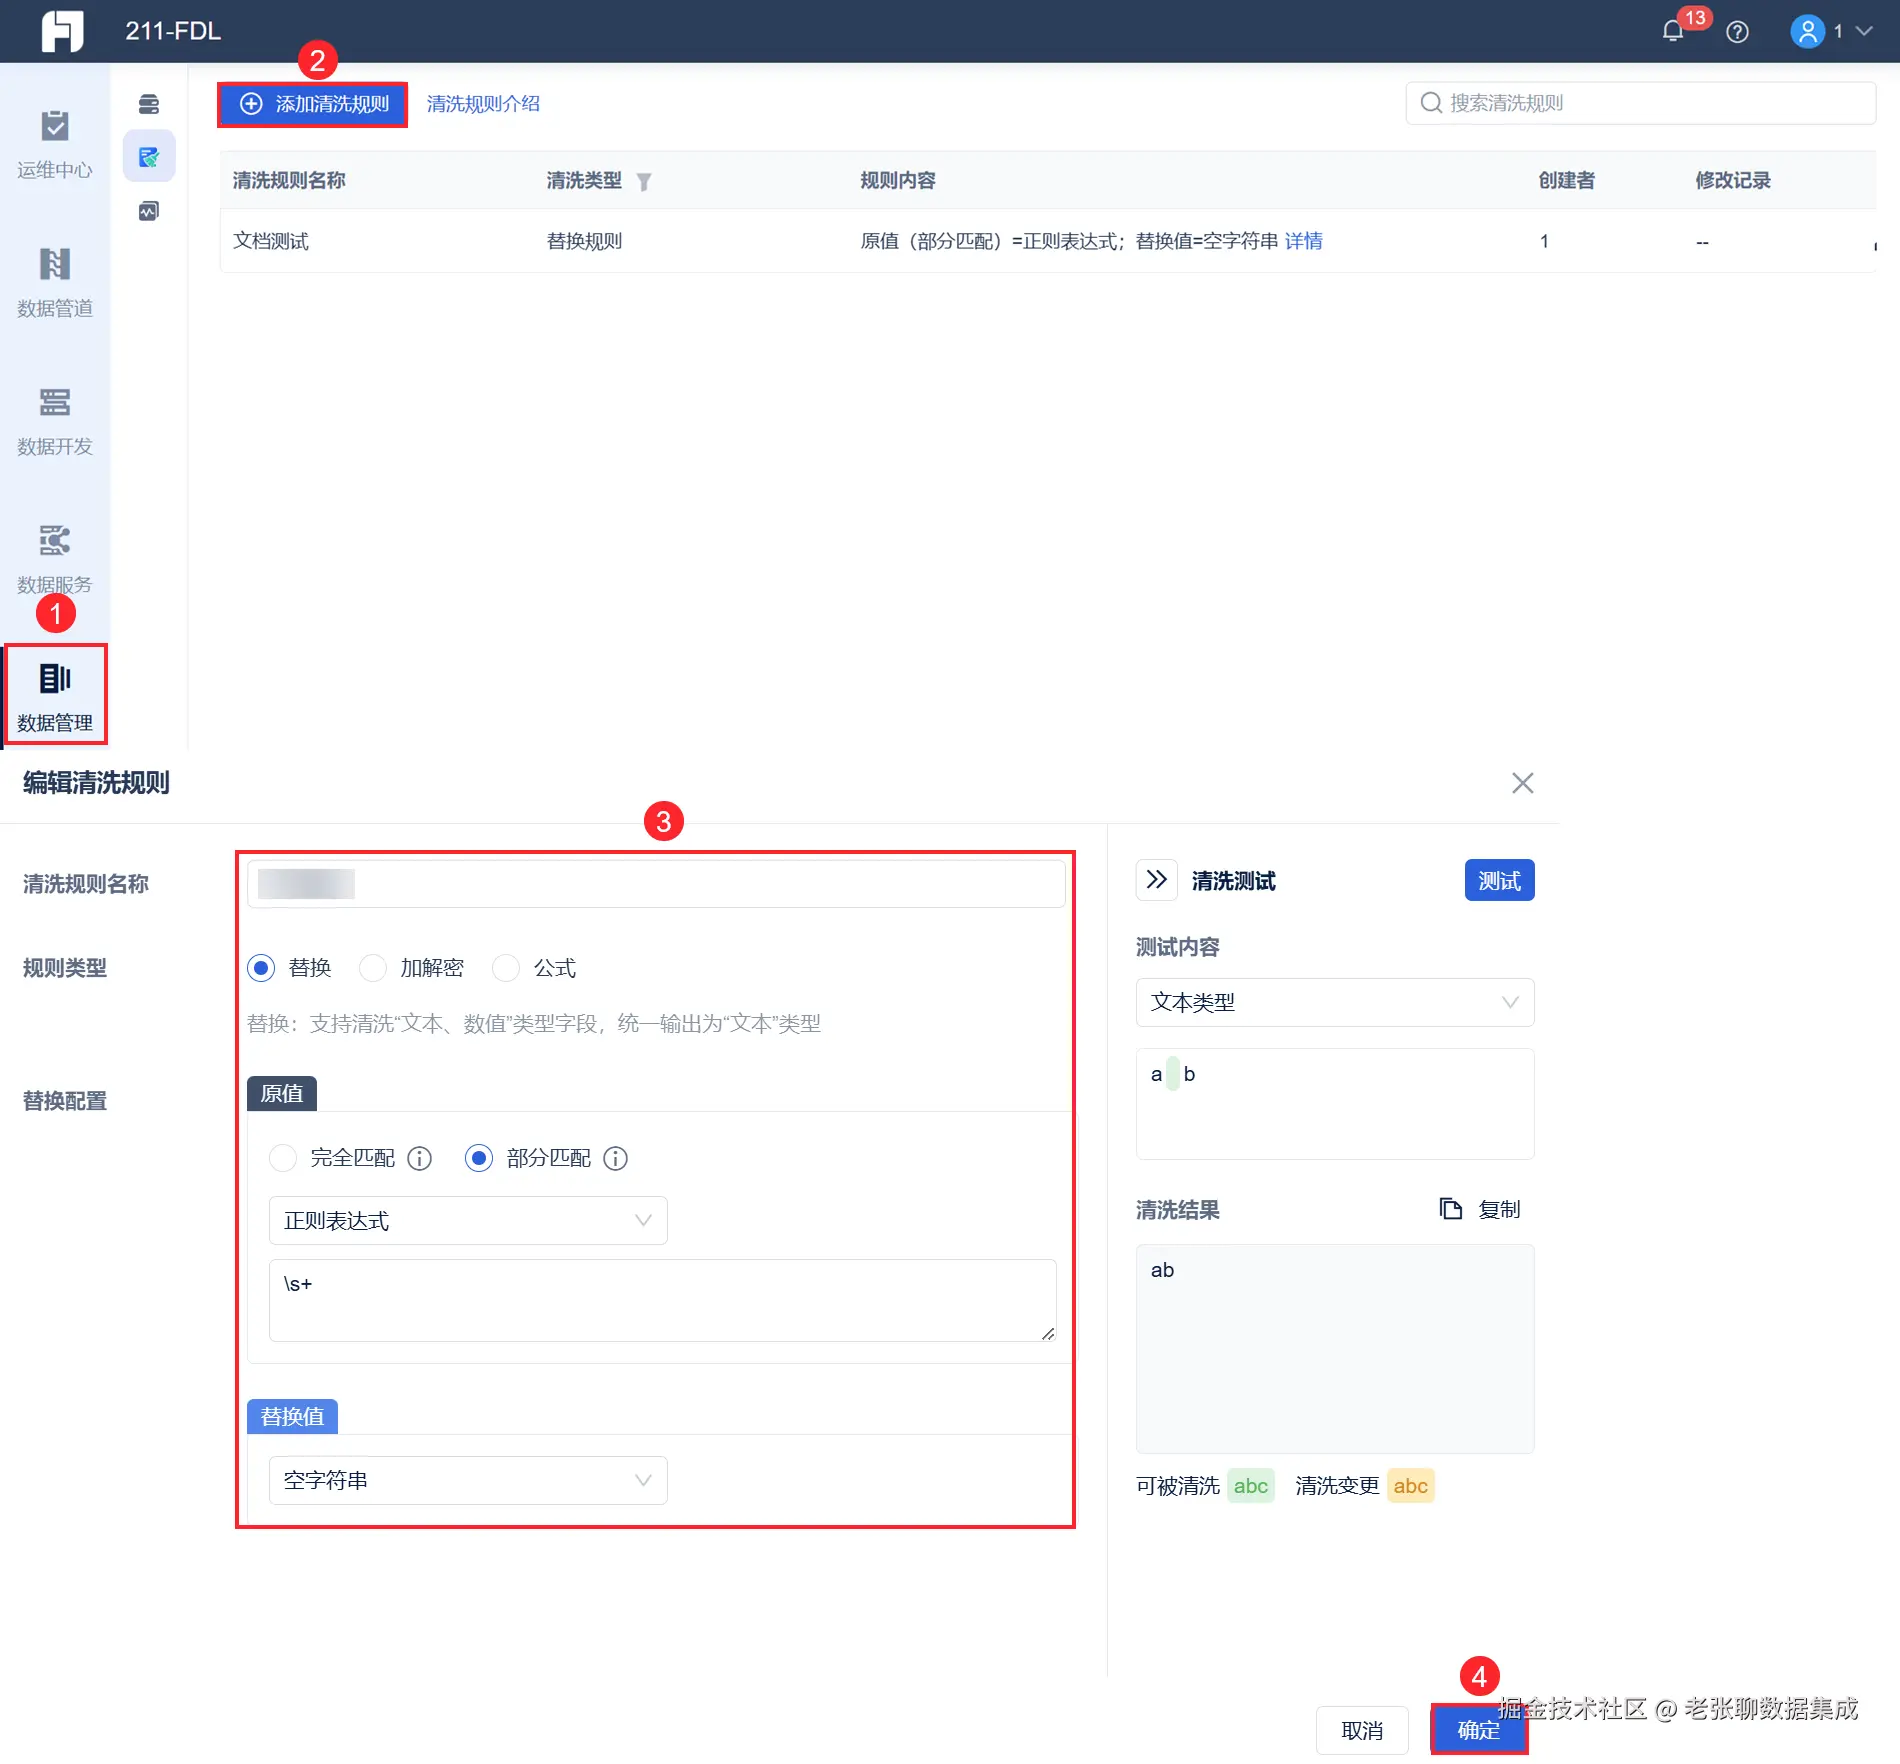Click the 添加清洗规则 button

point(313,104)
